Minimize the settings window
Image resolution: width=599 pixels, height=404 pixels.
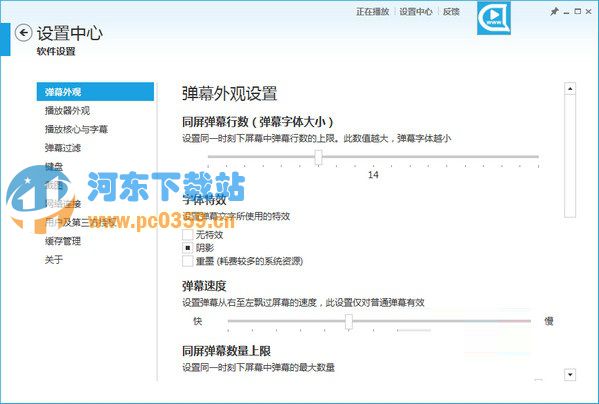pos(567,12)
